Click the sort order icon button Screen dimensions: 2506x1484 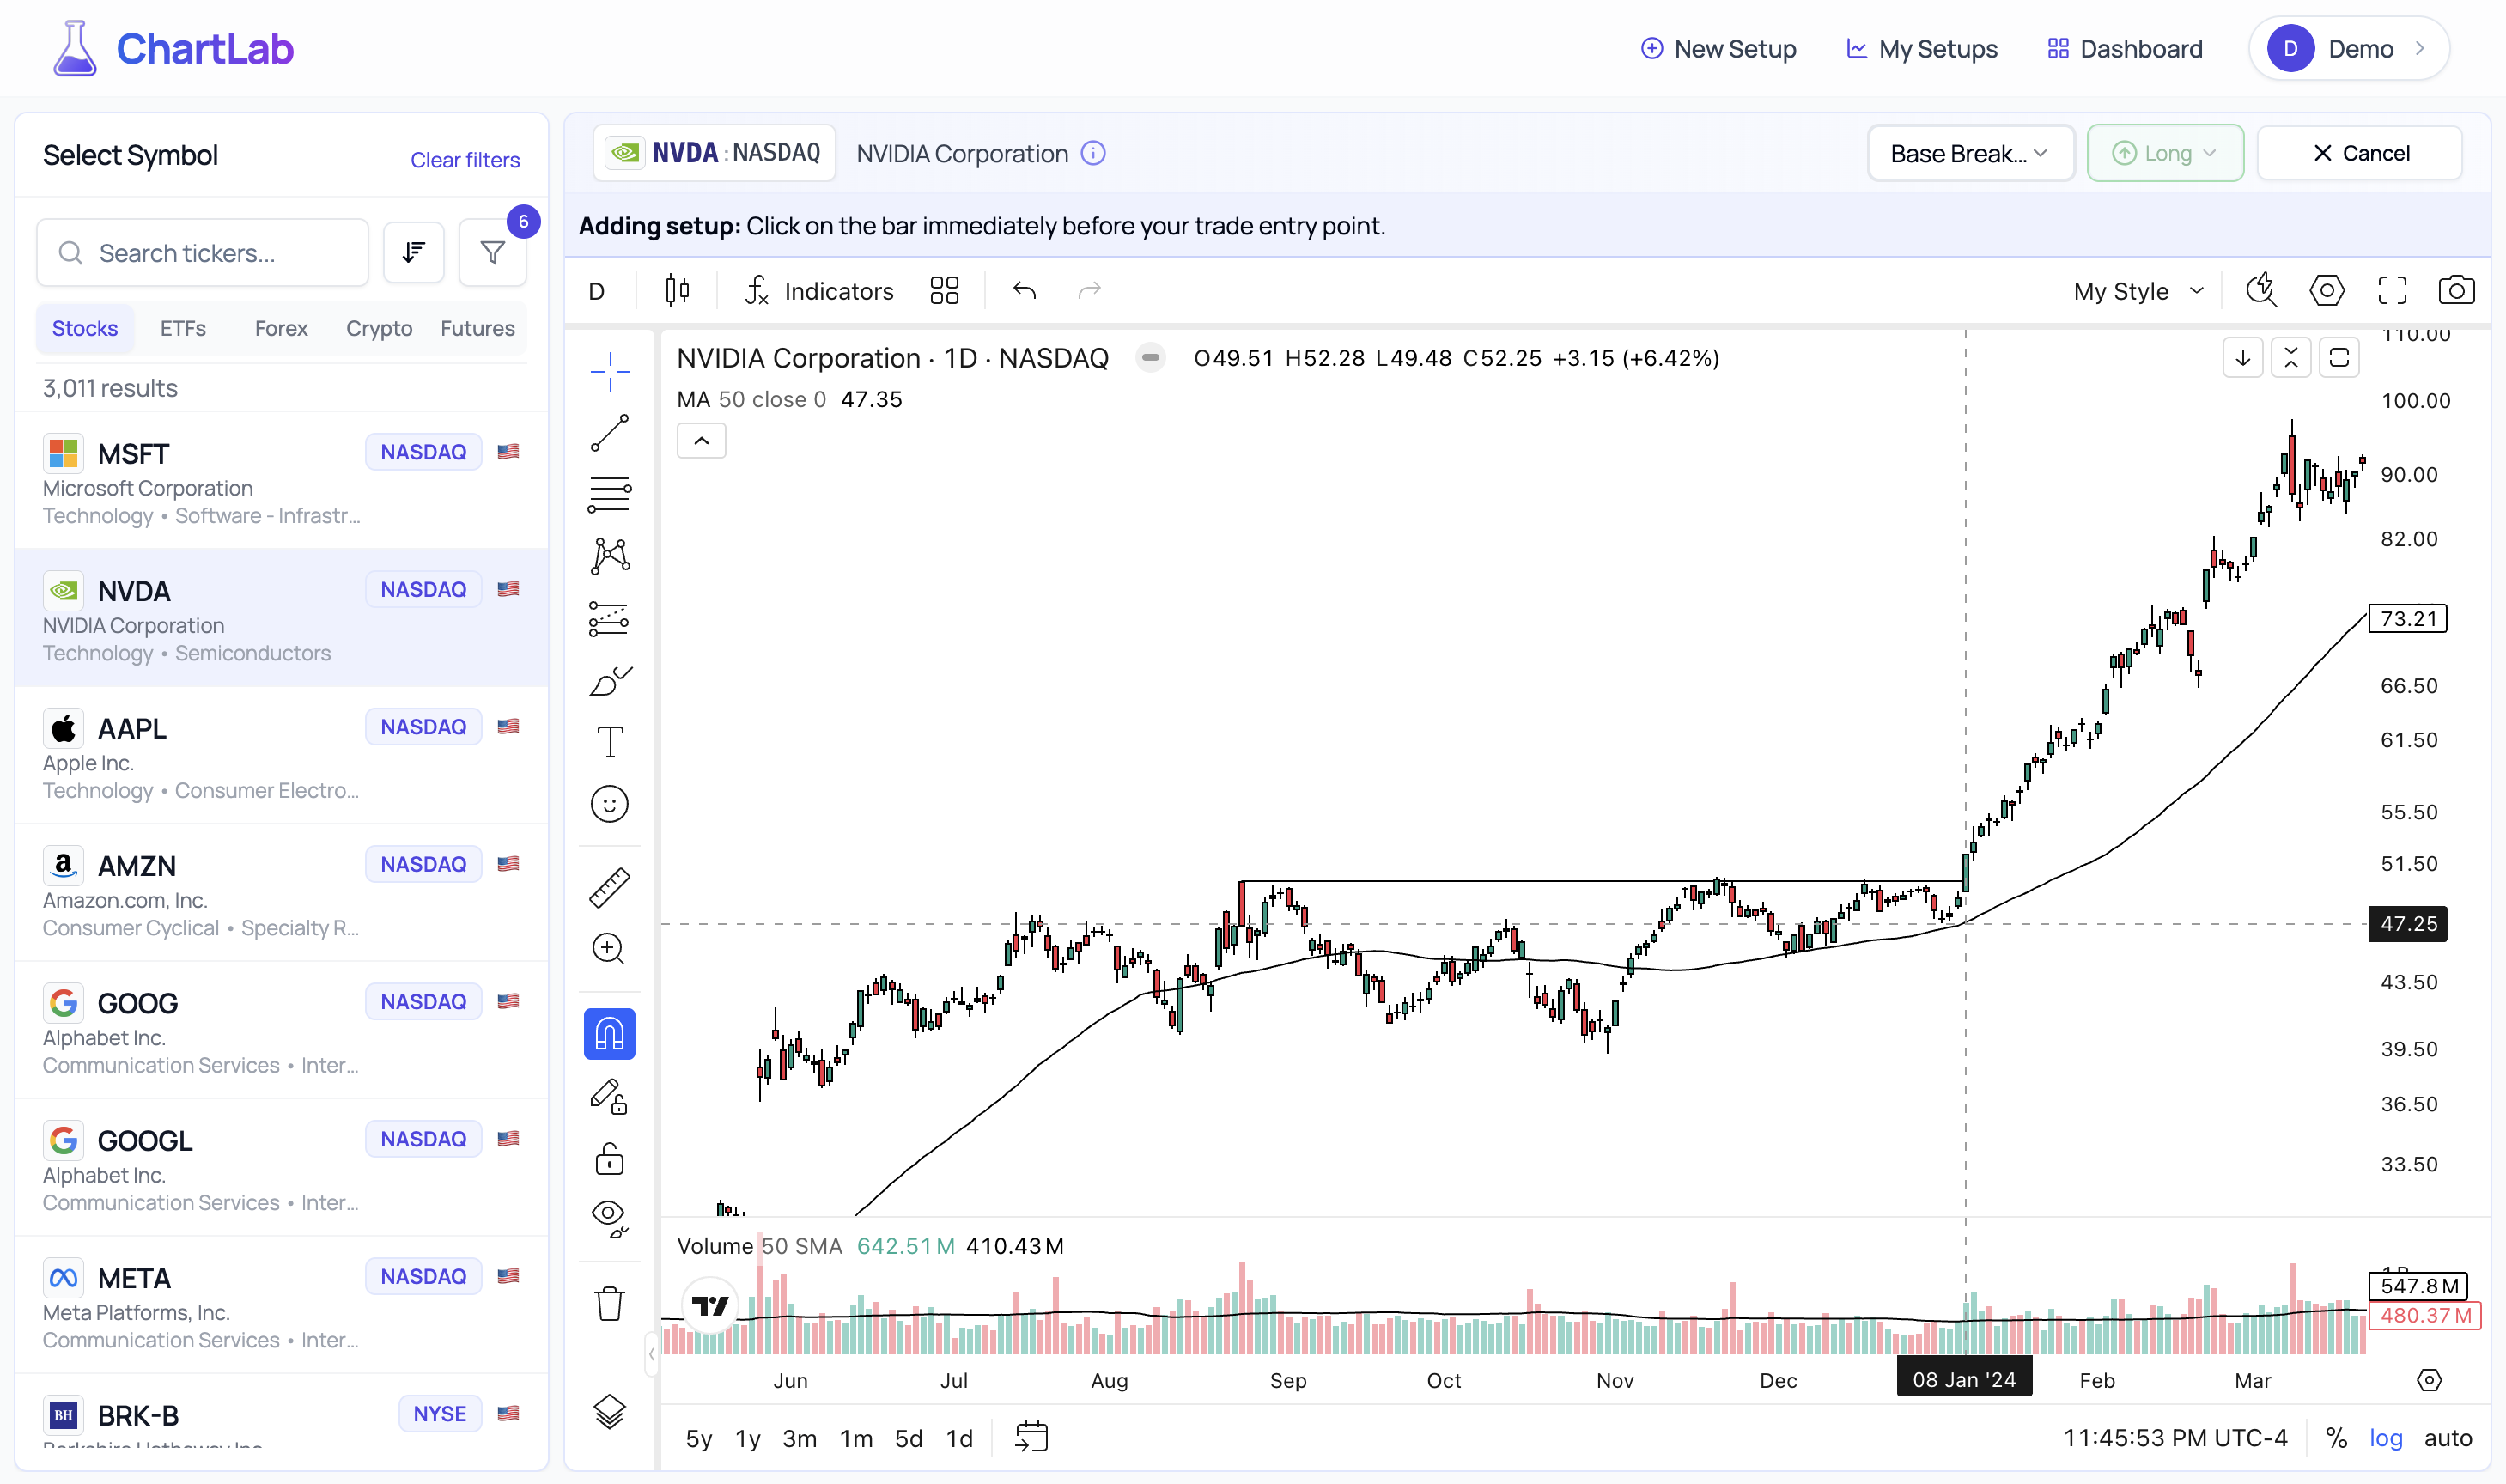point(414,253)
